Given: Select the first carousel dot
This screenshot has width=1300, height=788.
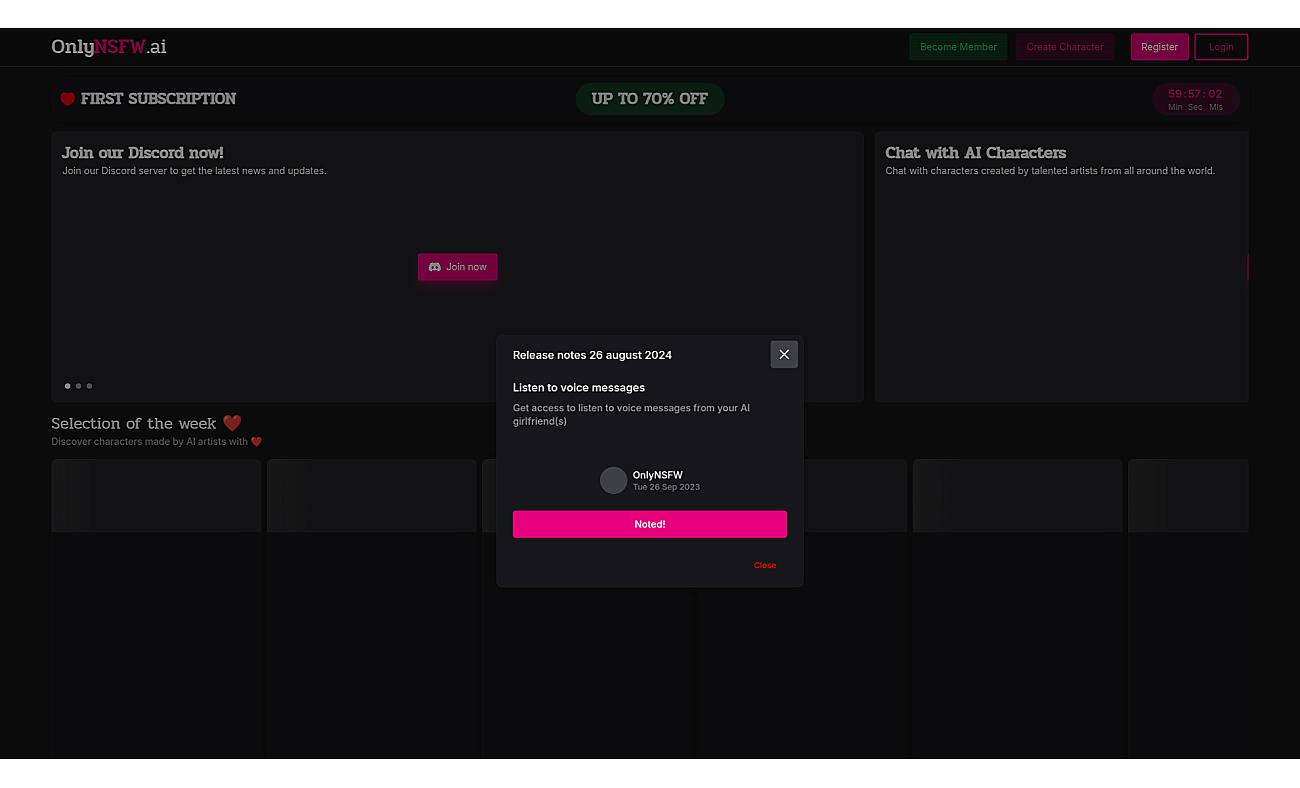Looking at the screenshot, I should pyautogui.click(x=68, y=386).
